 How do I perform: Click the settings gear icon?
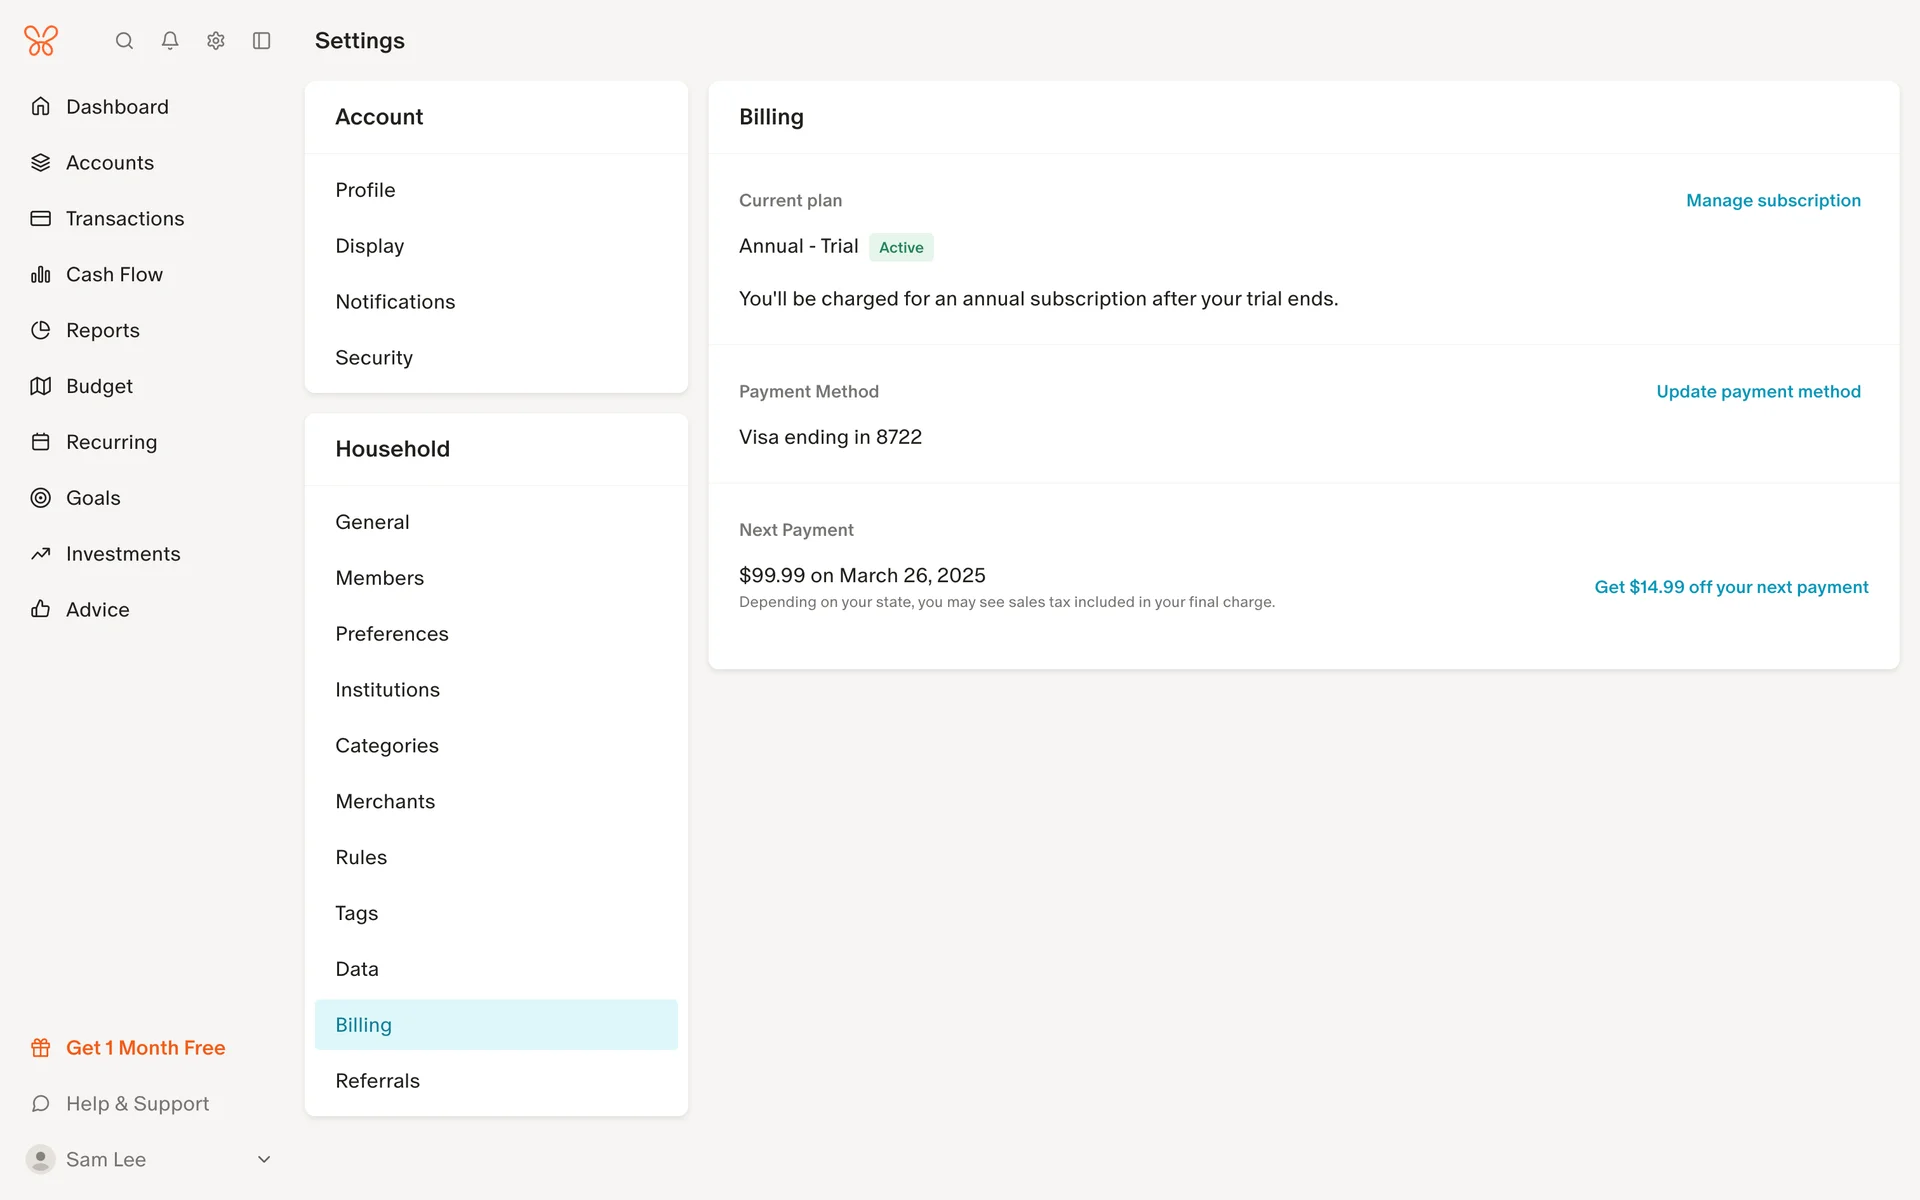[x=216, y=41]
